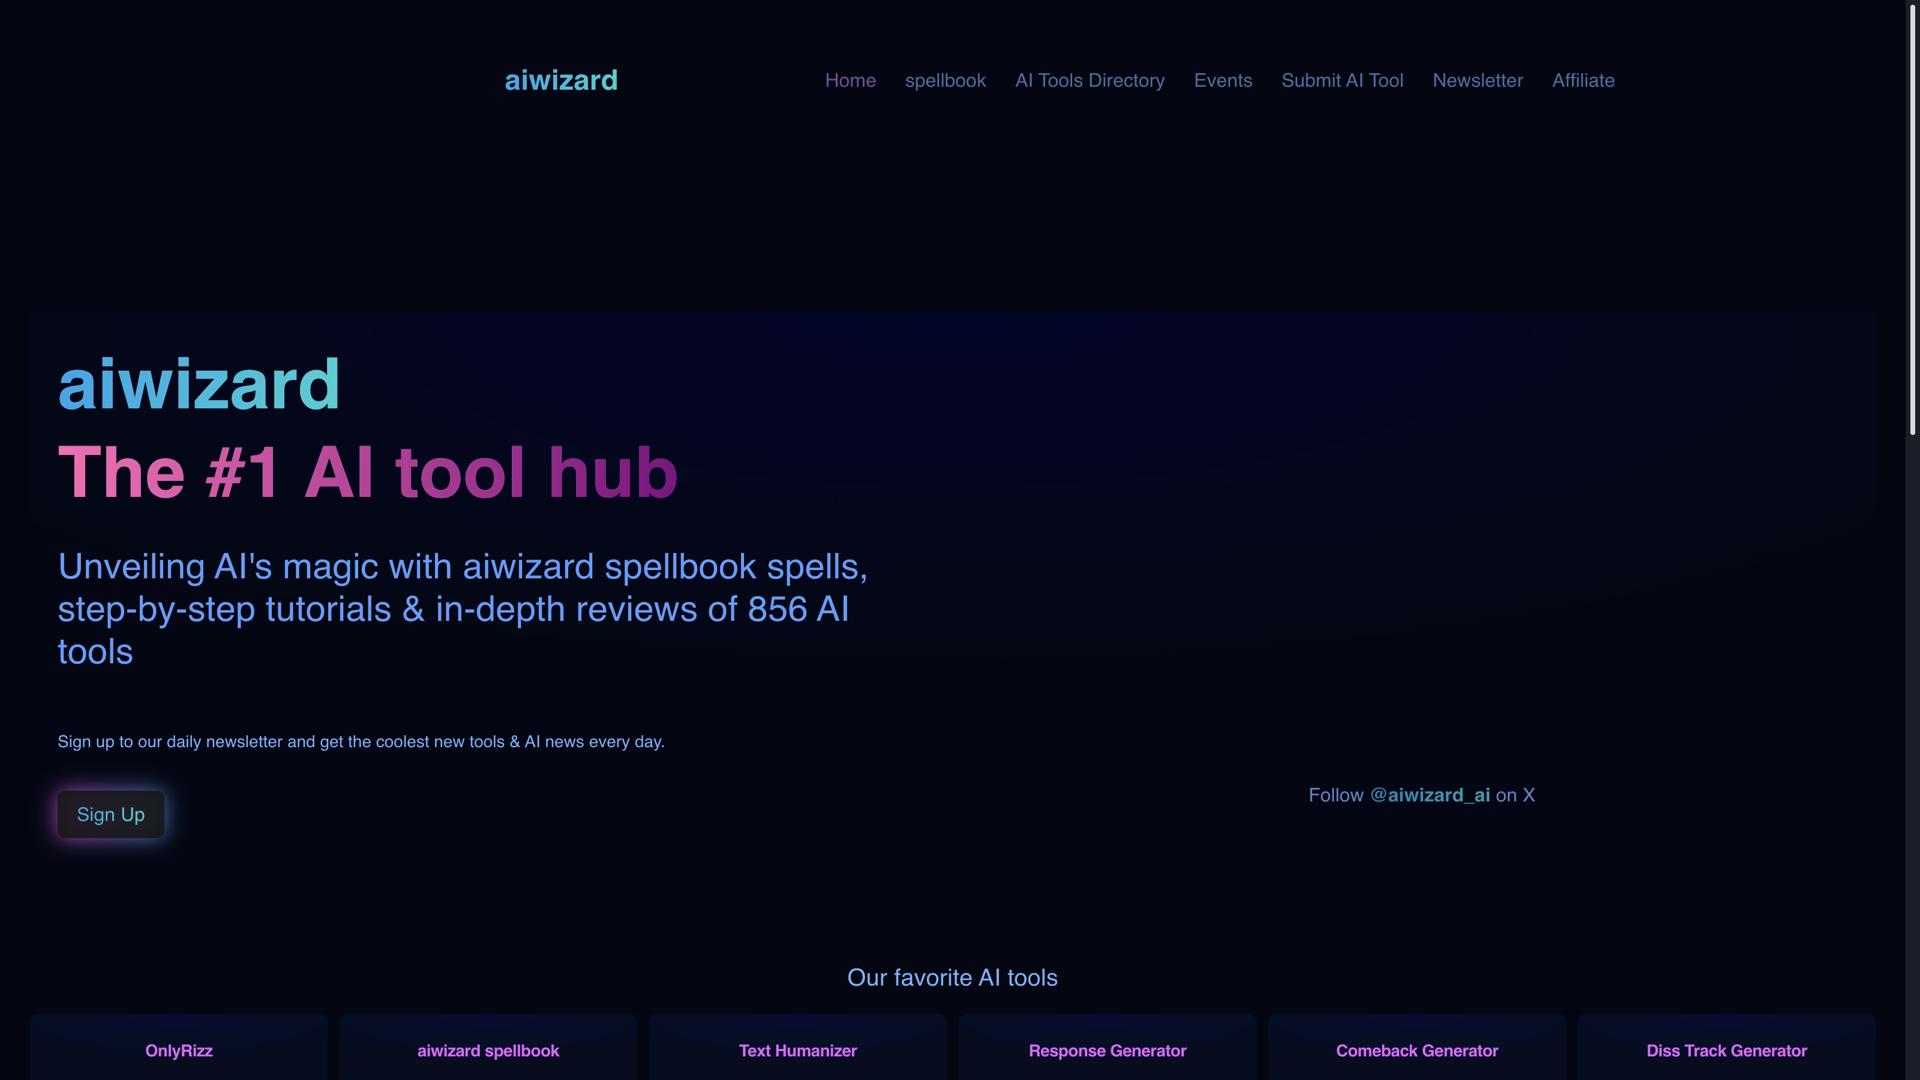This screenshot has height=1080, width=1920.
Task: Open the spellbook navigation item
Action: coord(944,80)
